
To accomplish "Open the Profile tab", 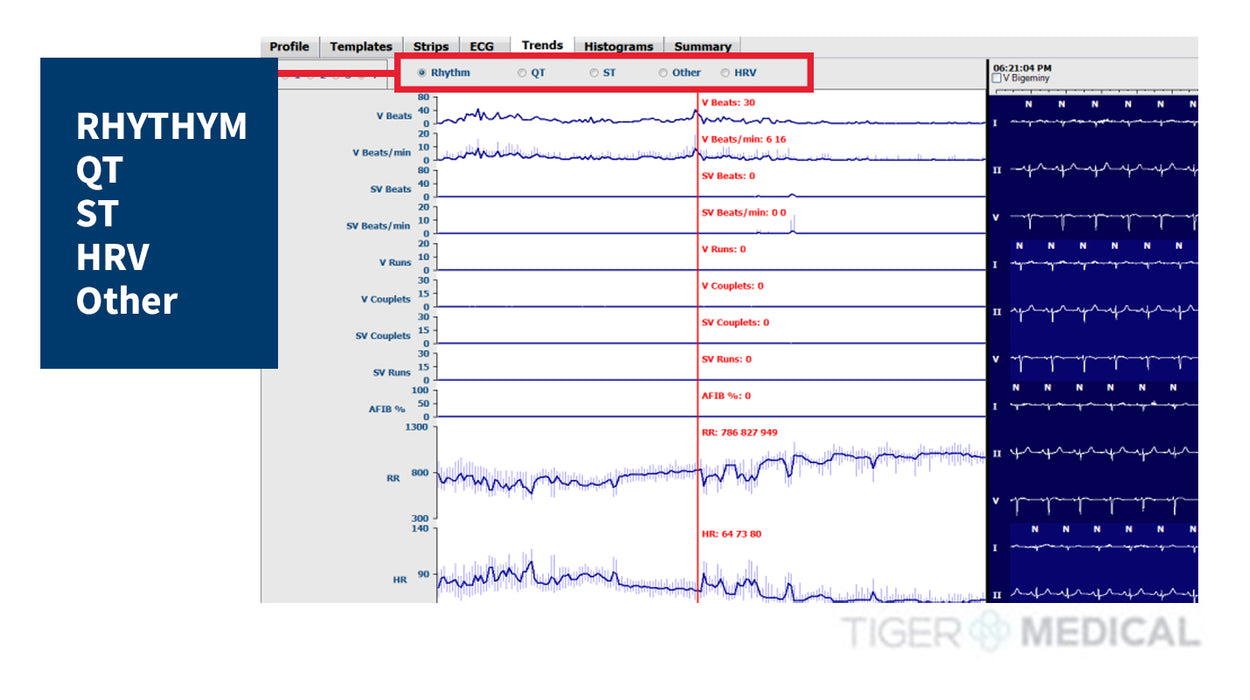I will pyautogui.click(x=289, y=47).
